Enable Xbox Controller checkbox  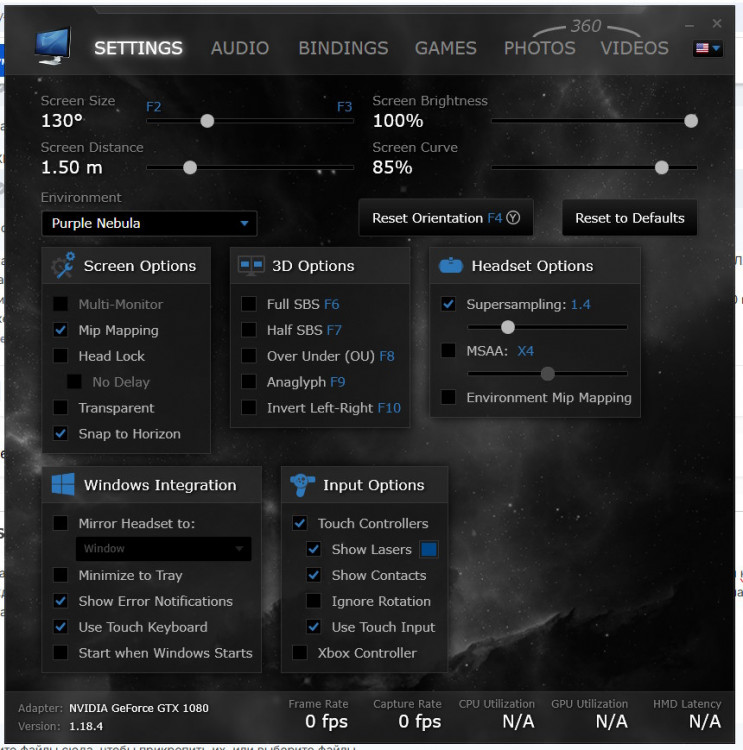point(299,652)
